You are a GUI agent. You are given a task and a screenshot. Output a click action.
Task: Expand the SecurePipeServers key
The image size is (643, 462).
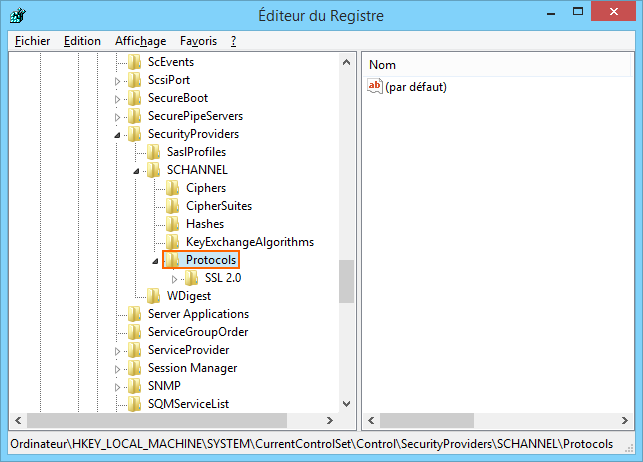tap(117, 117)
